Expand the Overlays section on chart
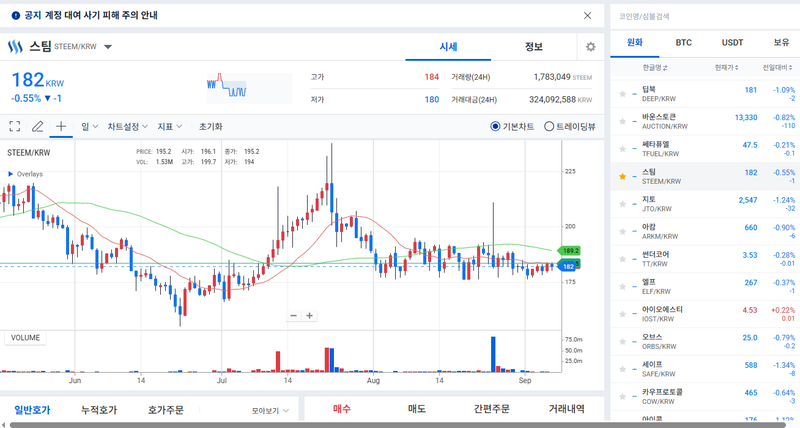 point(25,174)
